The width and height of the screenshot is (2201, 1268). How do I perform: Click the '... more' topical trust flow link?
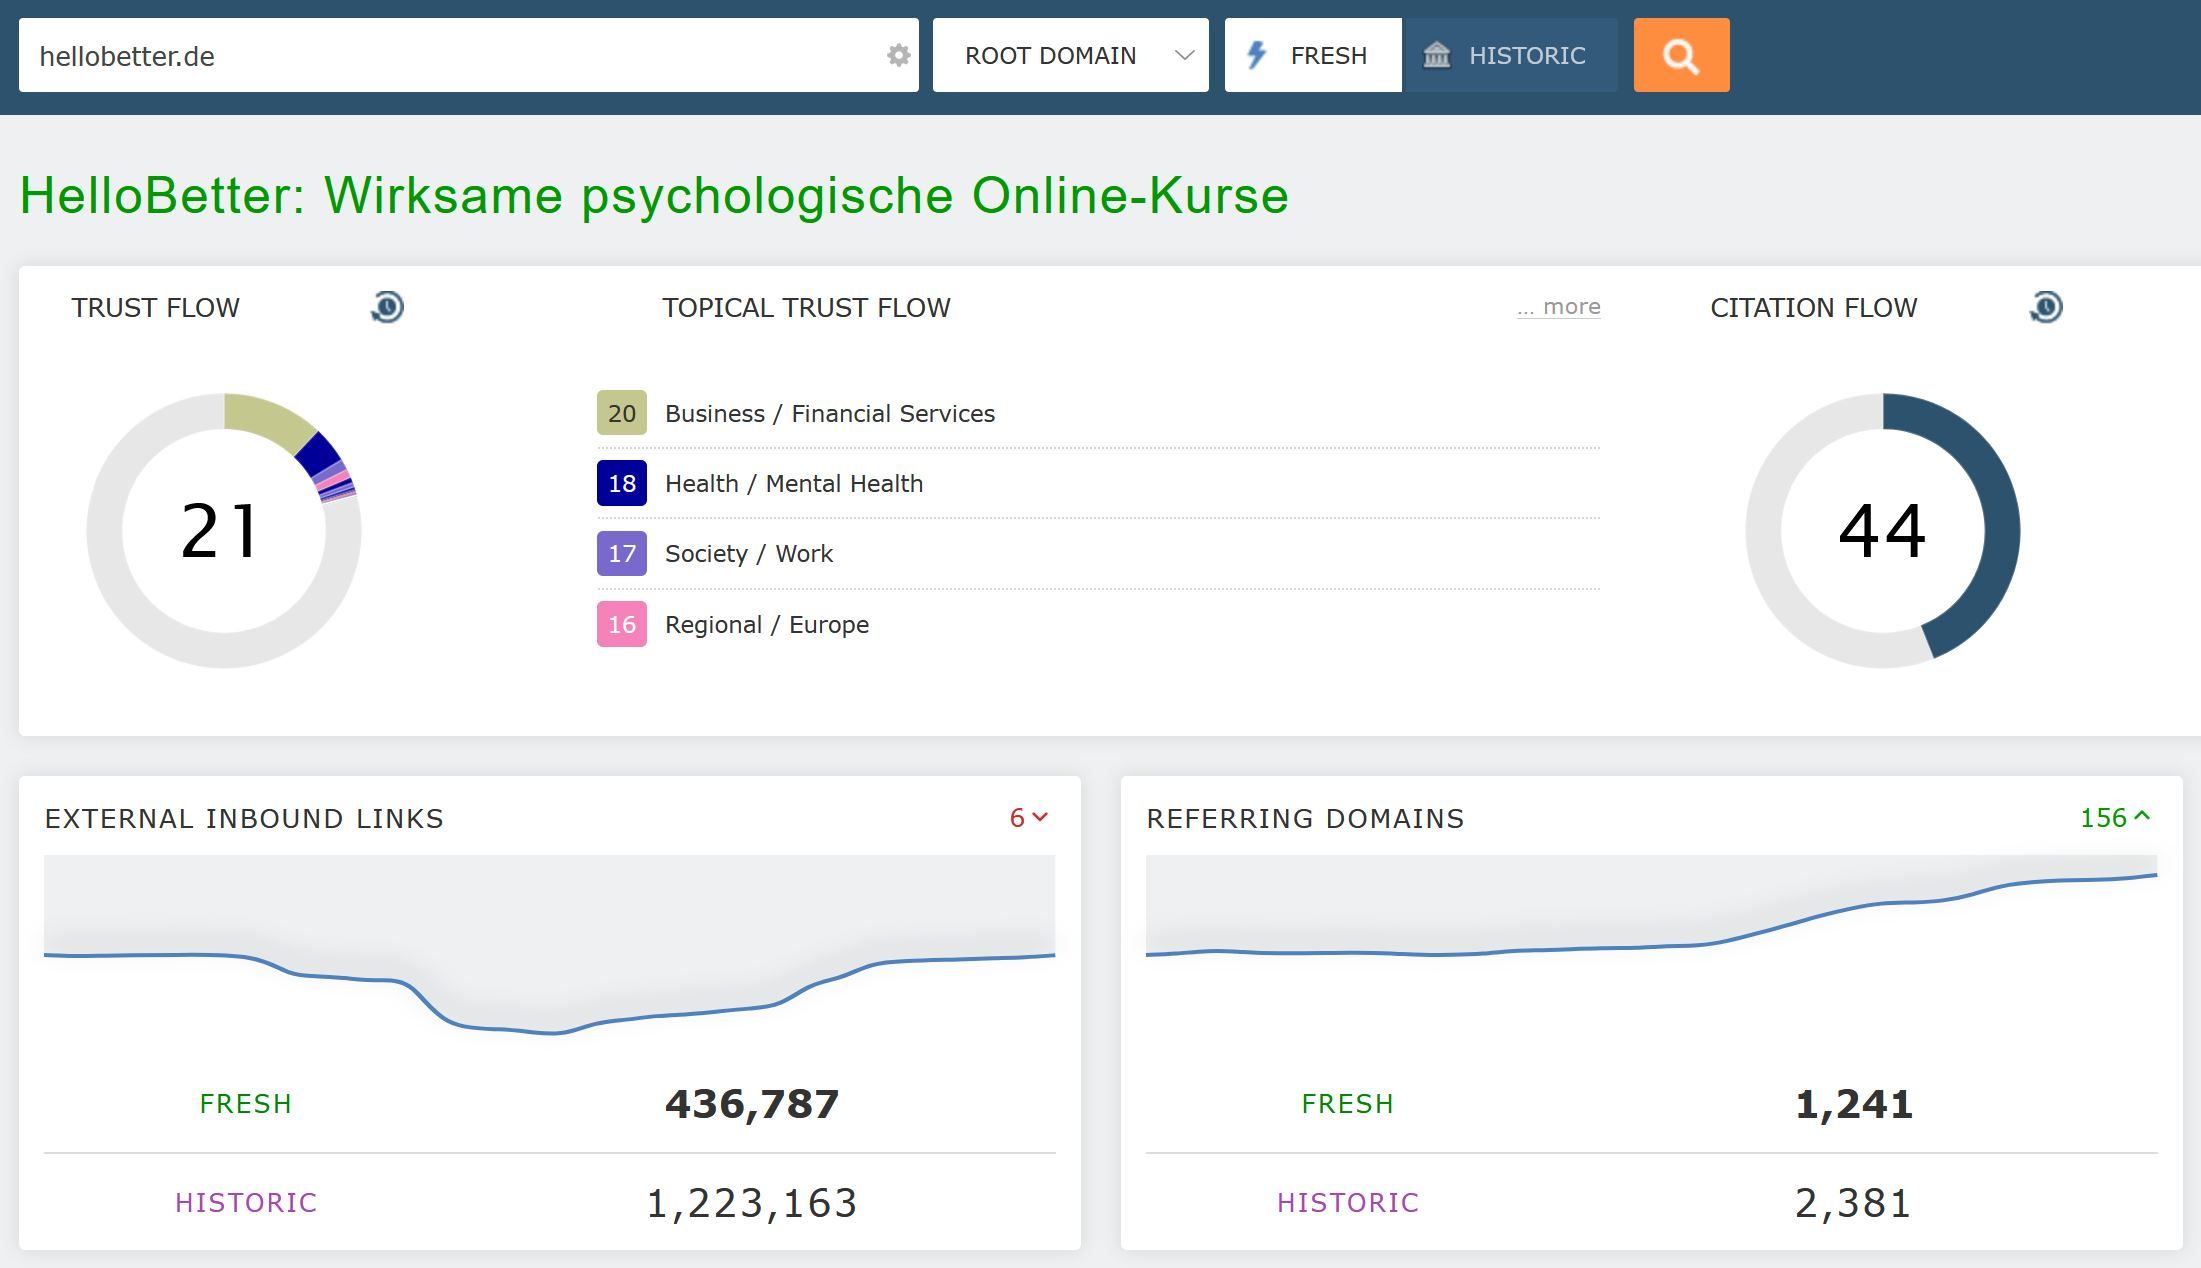pos(1559,307)
